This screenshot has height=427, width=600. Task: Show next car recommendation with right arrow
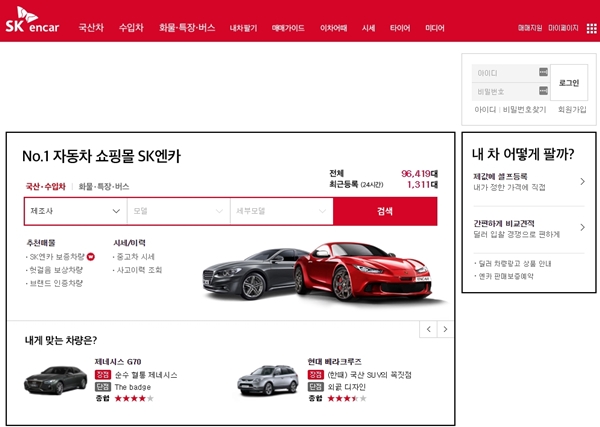pos(445,329)
